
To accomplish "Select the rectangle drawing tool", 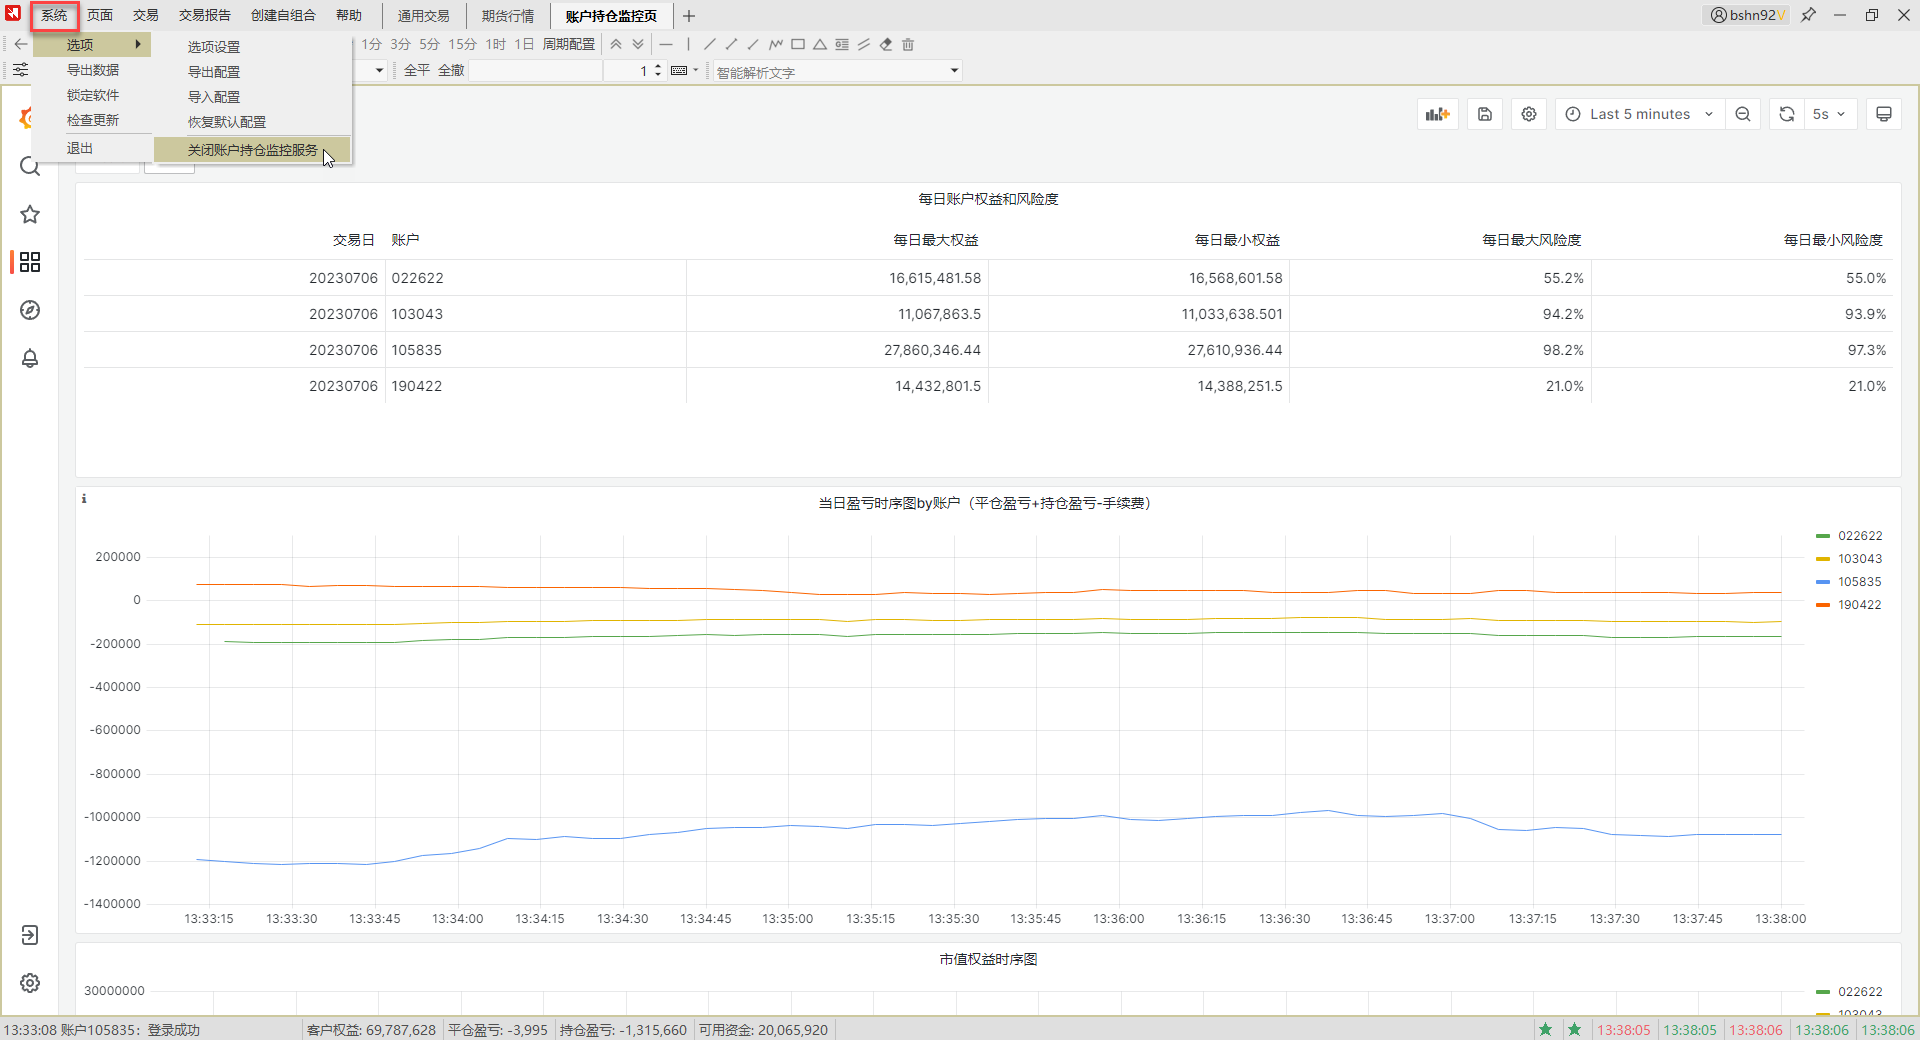I will (x=798, y=44).
